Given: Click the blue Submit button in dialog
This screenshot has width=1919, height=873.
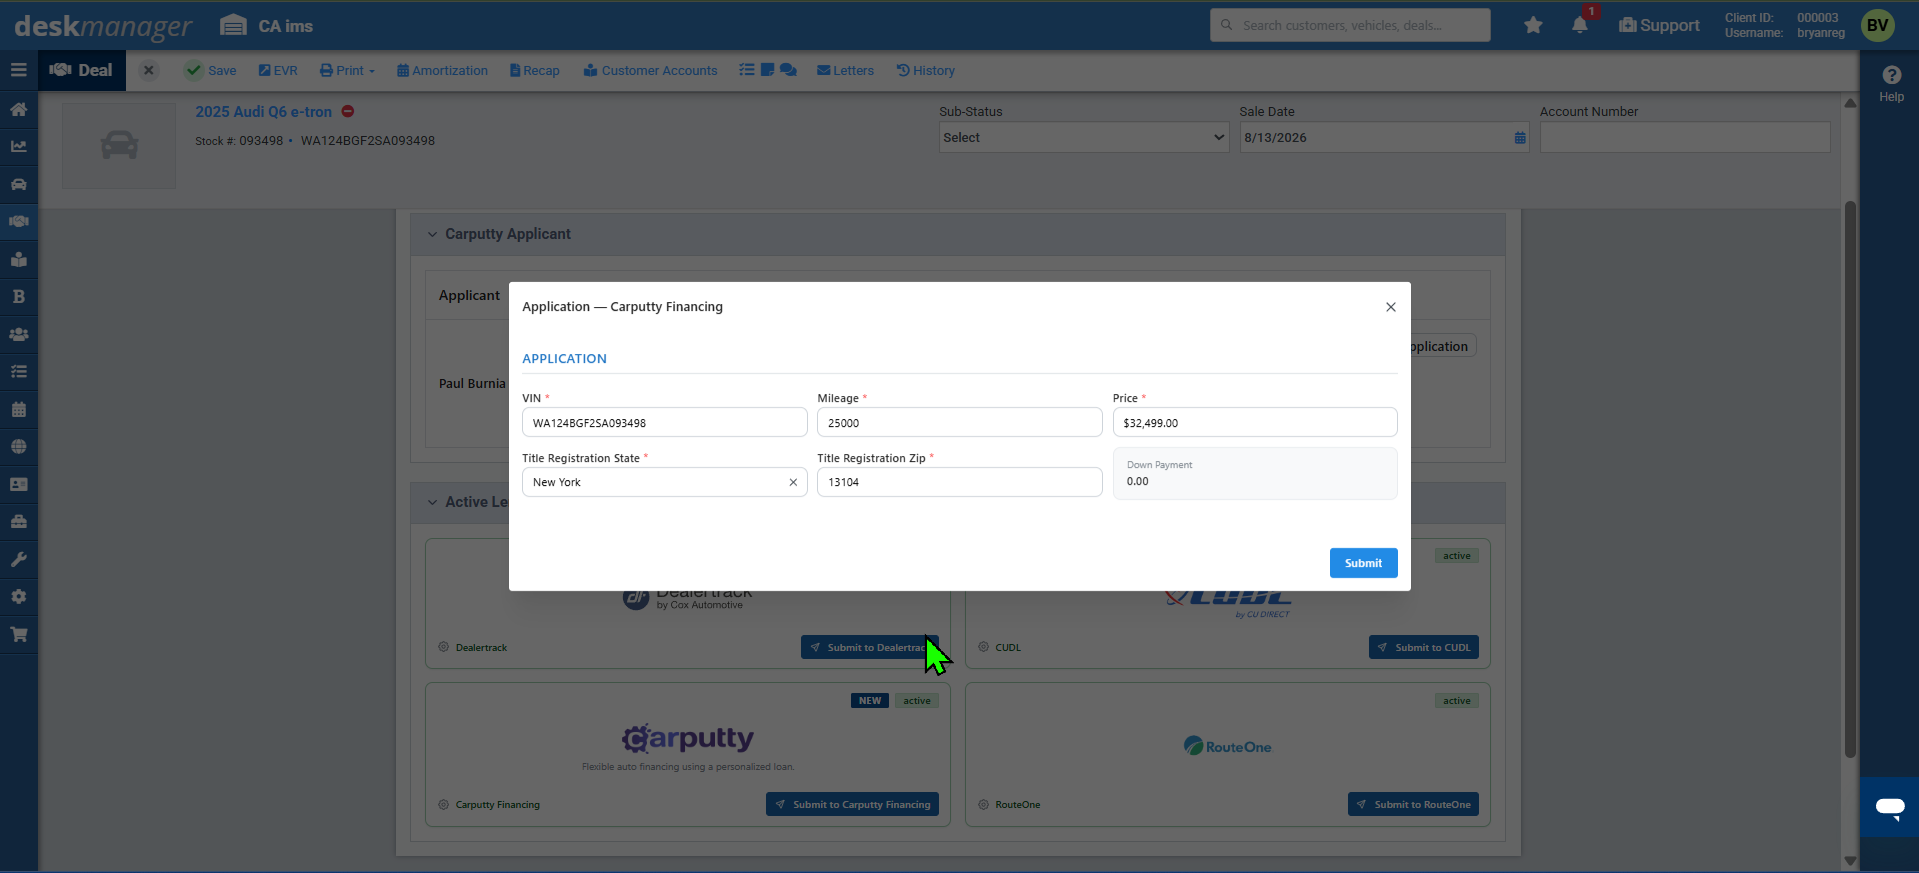Looking at the screenshot, I should pyautogui.click(x=1363, y=563).
